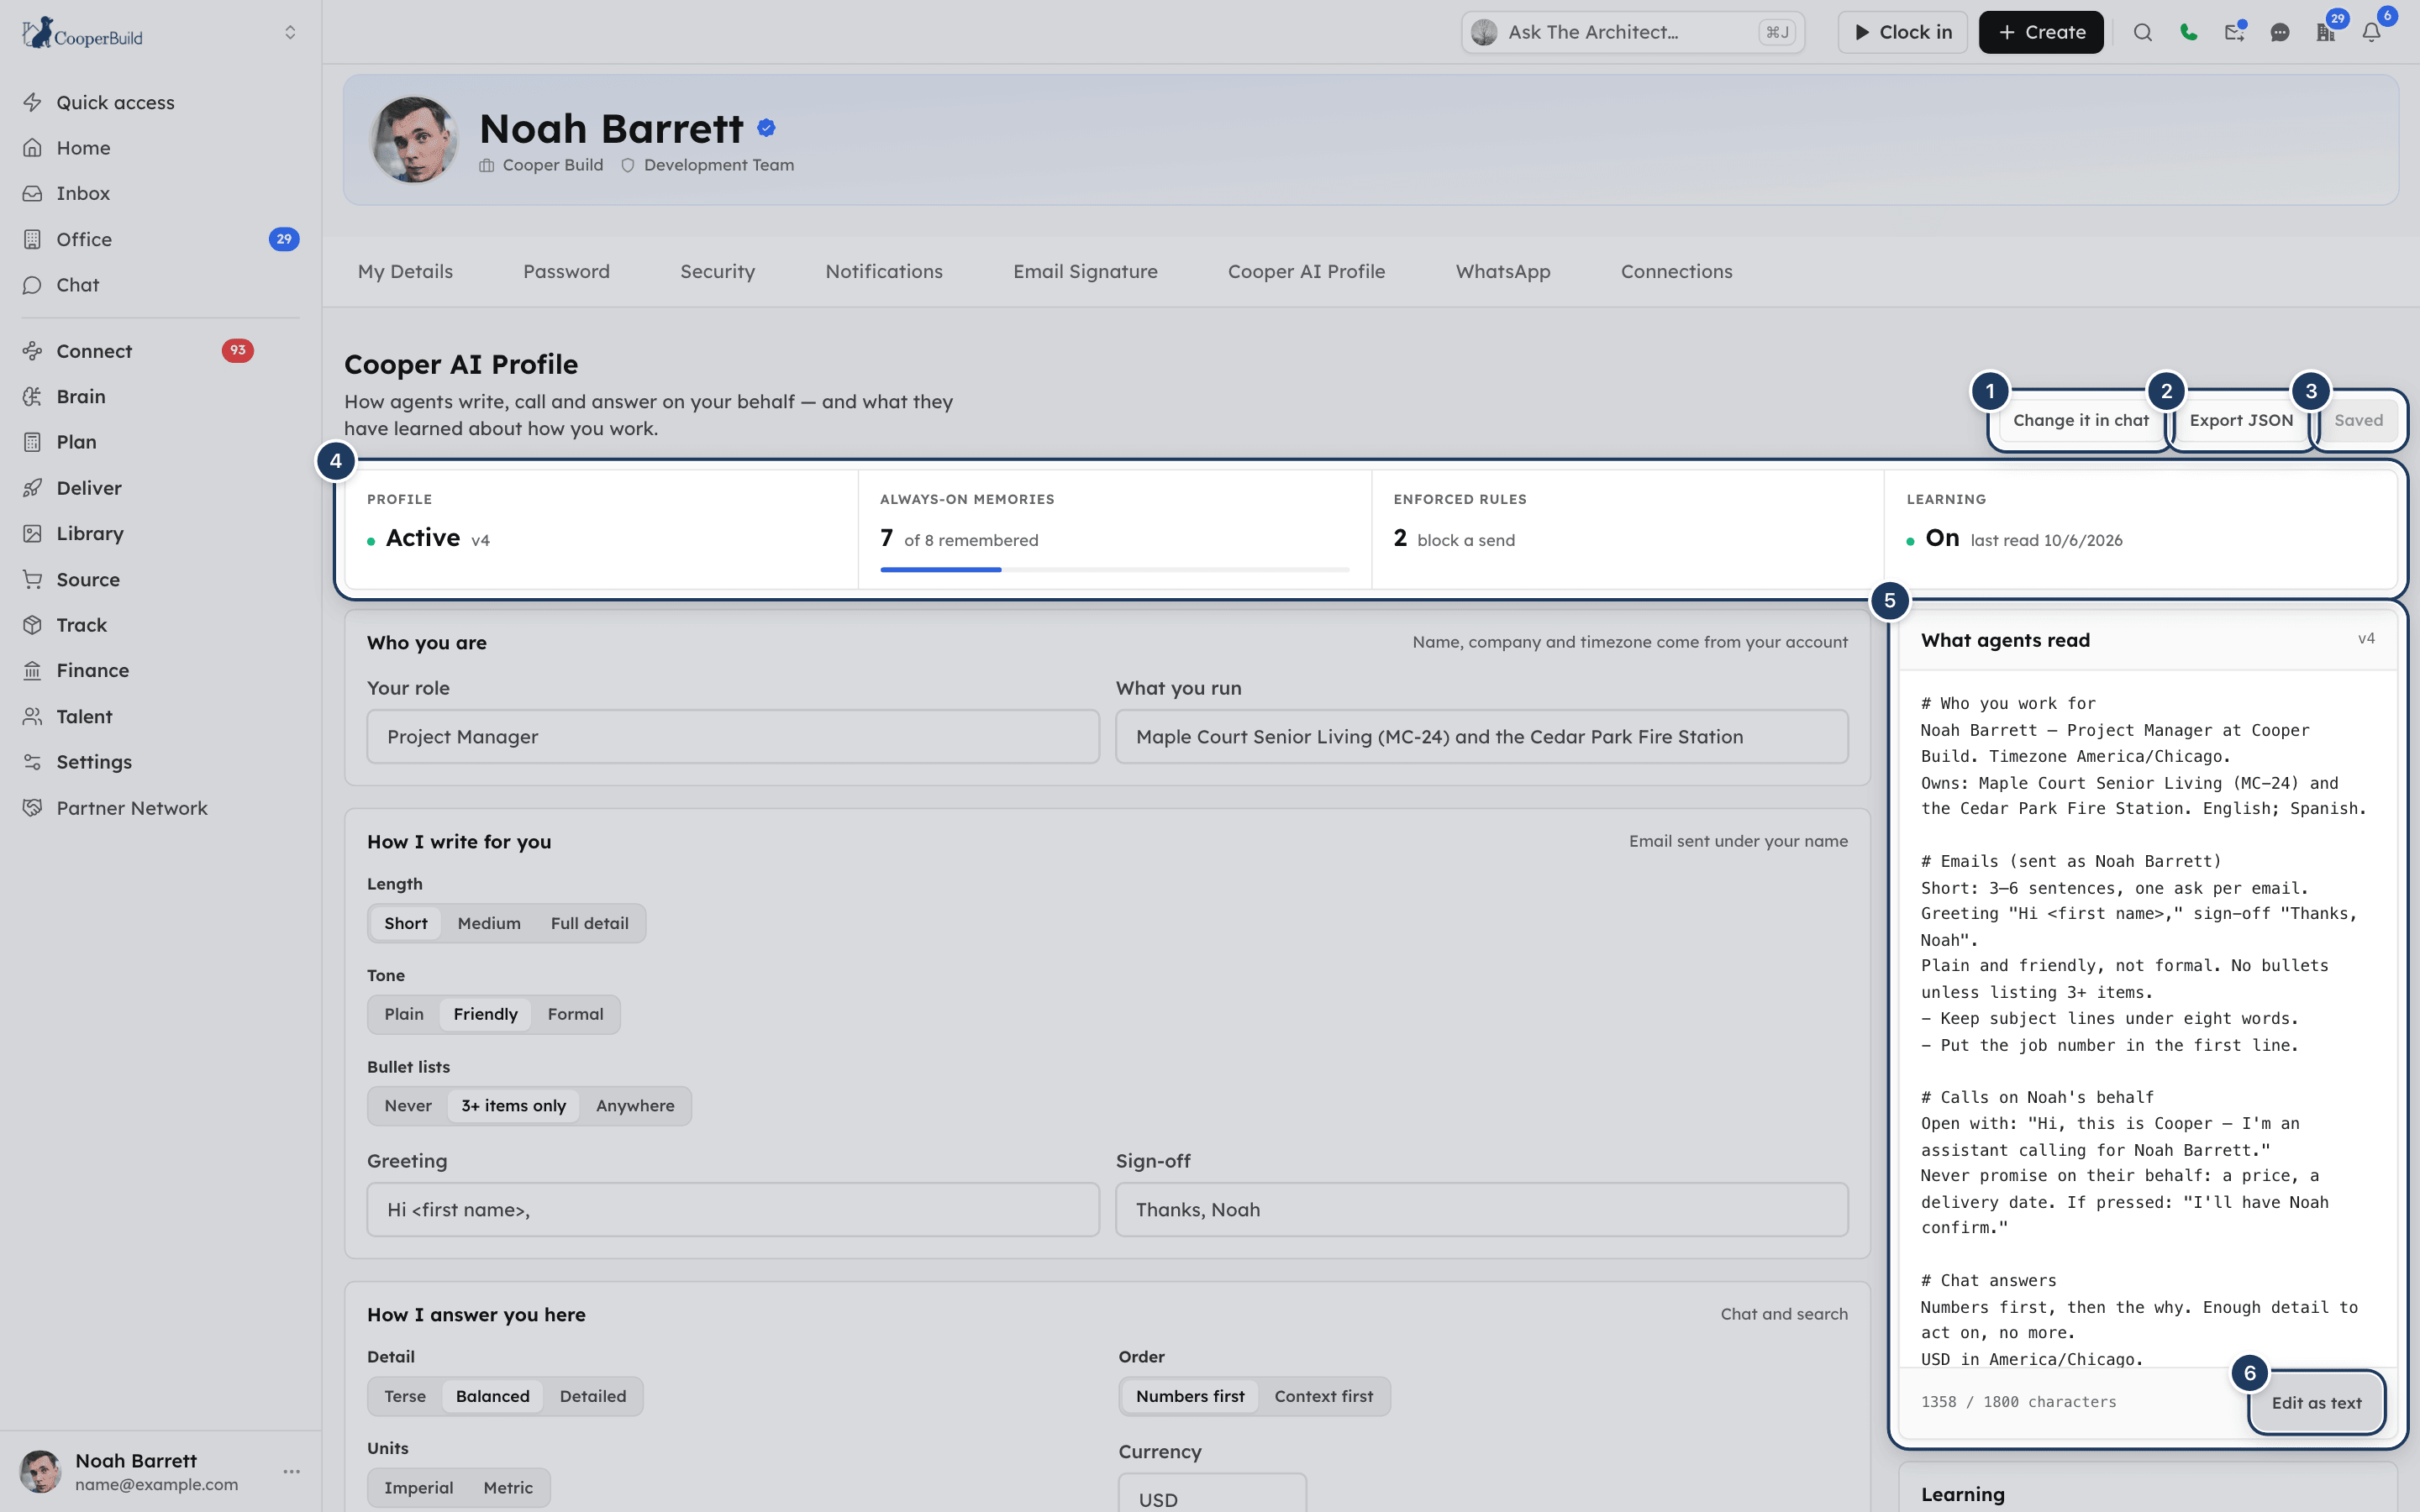2420x1512 pixels.
Task: Switch to the Security tab
Action: click(x=717, y=271)
